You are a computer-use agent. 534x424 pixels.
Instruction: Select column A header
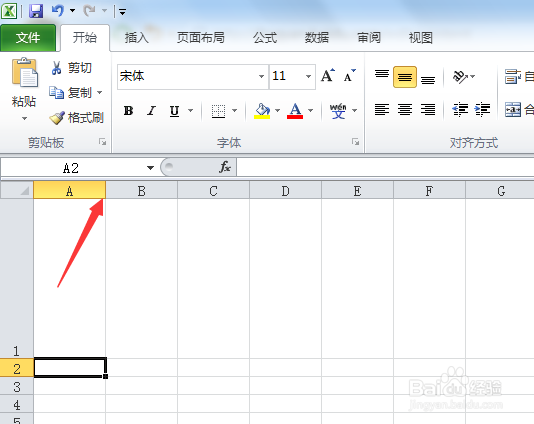[x=69, y=190]
